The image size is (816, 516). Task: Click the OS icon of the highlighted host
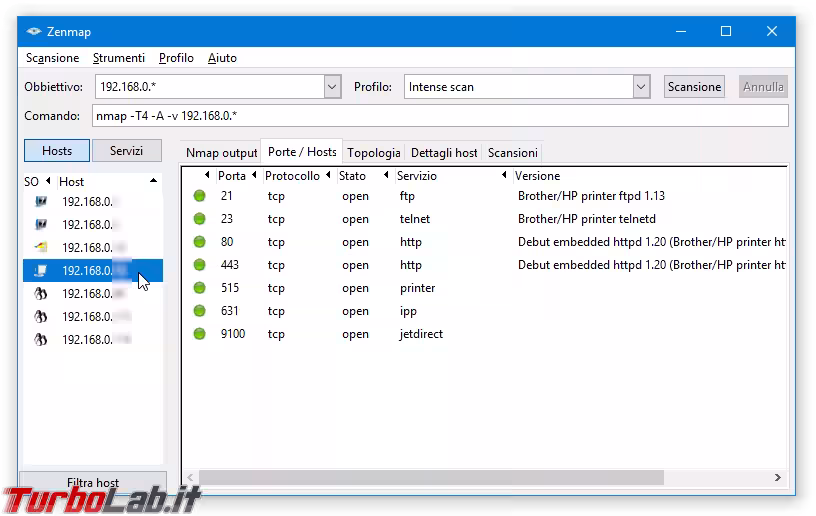point(41,270)
